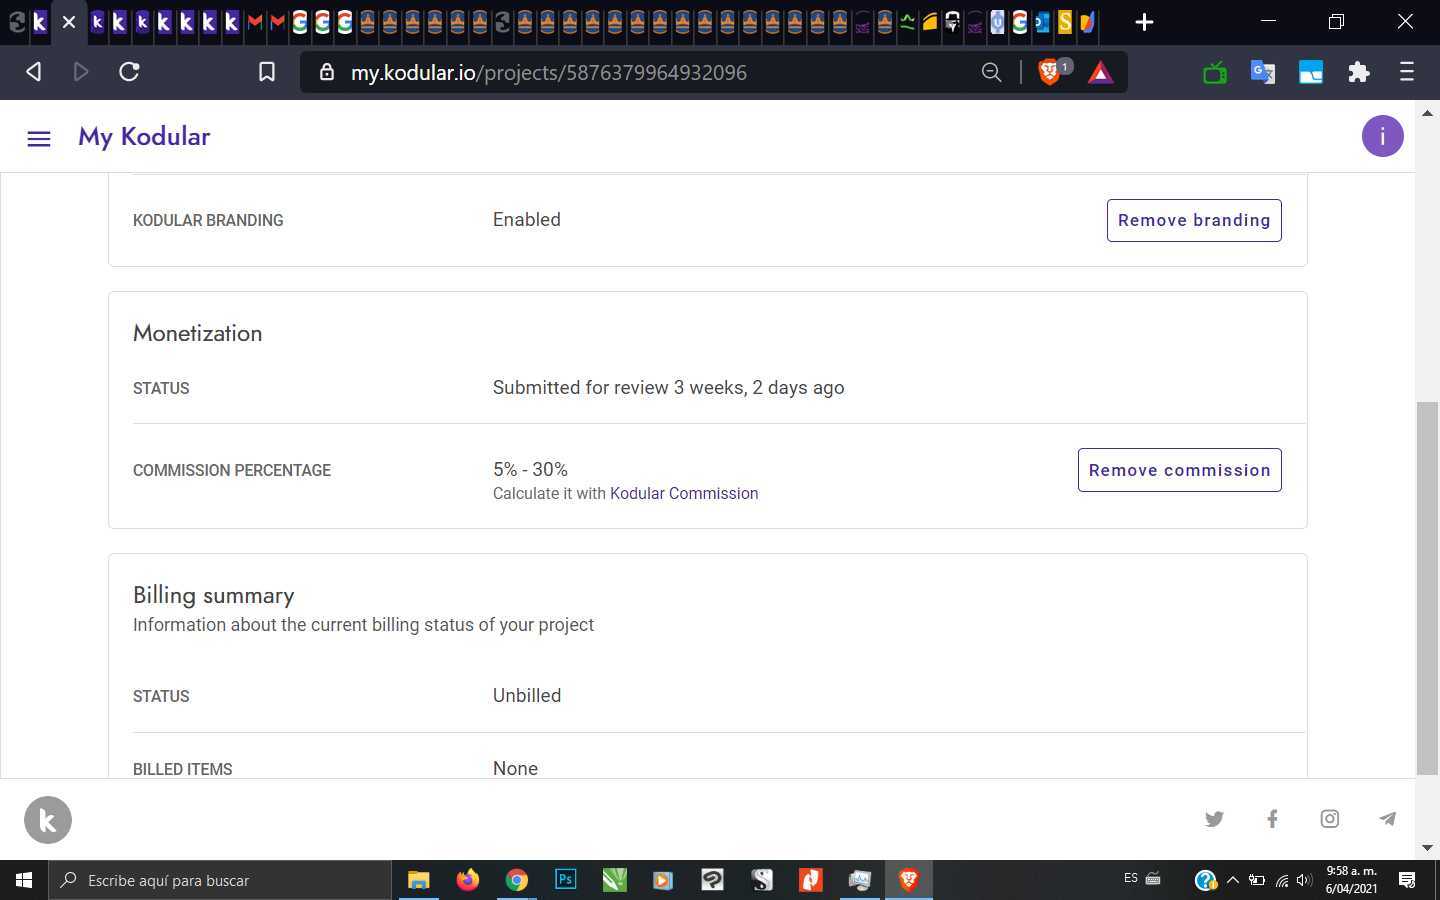Show hidden system tray icons
Screen dimensions: 1440x900
click(x=1233, y=880)
